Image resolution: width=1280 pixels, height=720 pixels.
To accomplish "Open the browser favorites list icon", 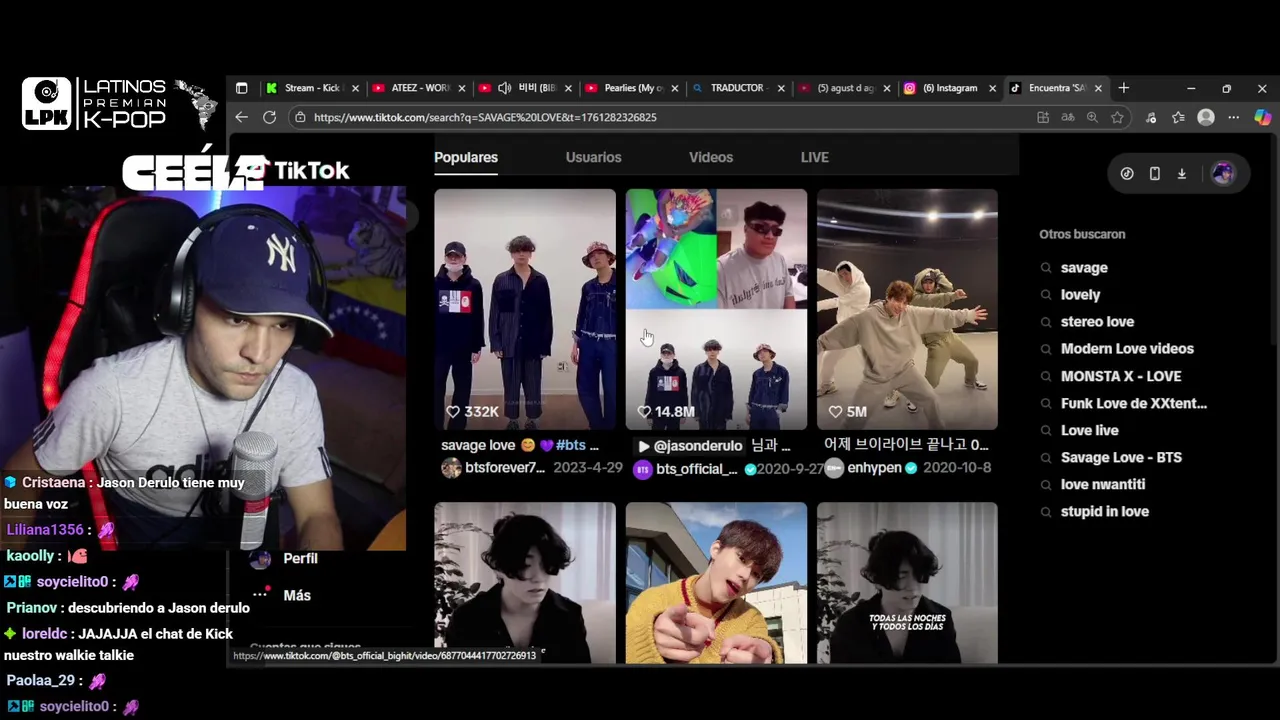I will click(x=1179, y=117).
